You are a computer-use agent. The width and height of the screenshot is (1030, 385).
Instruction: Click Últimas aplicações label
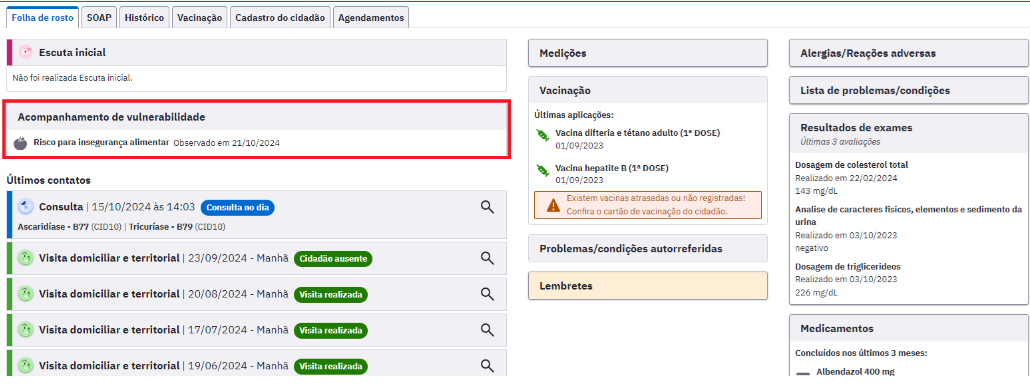coord(573,115)
